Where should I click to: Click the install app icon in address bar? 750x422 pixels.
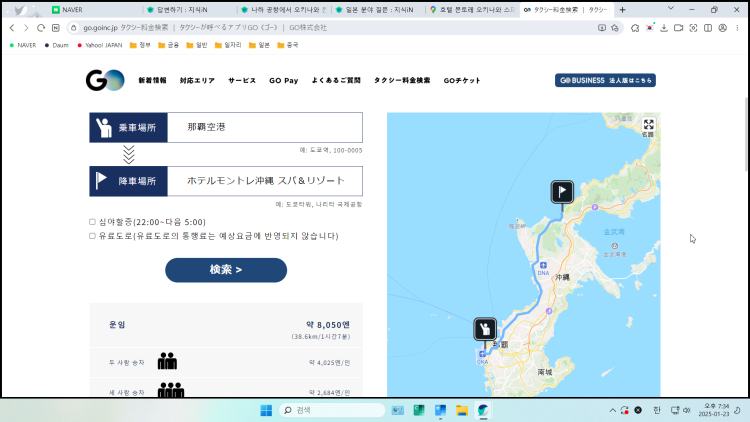click(602, 28)
